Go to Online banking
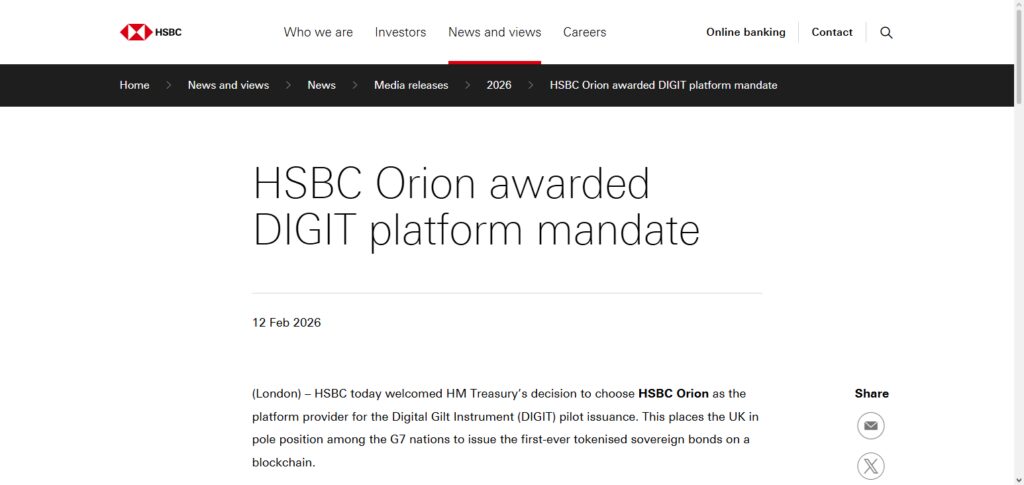Image resolution: width=1024 pixels, height=485 pixels. (746, 32)
